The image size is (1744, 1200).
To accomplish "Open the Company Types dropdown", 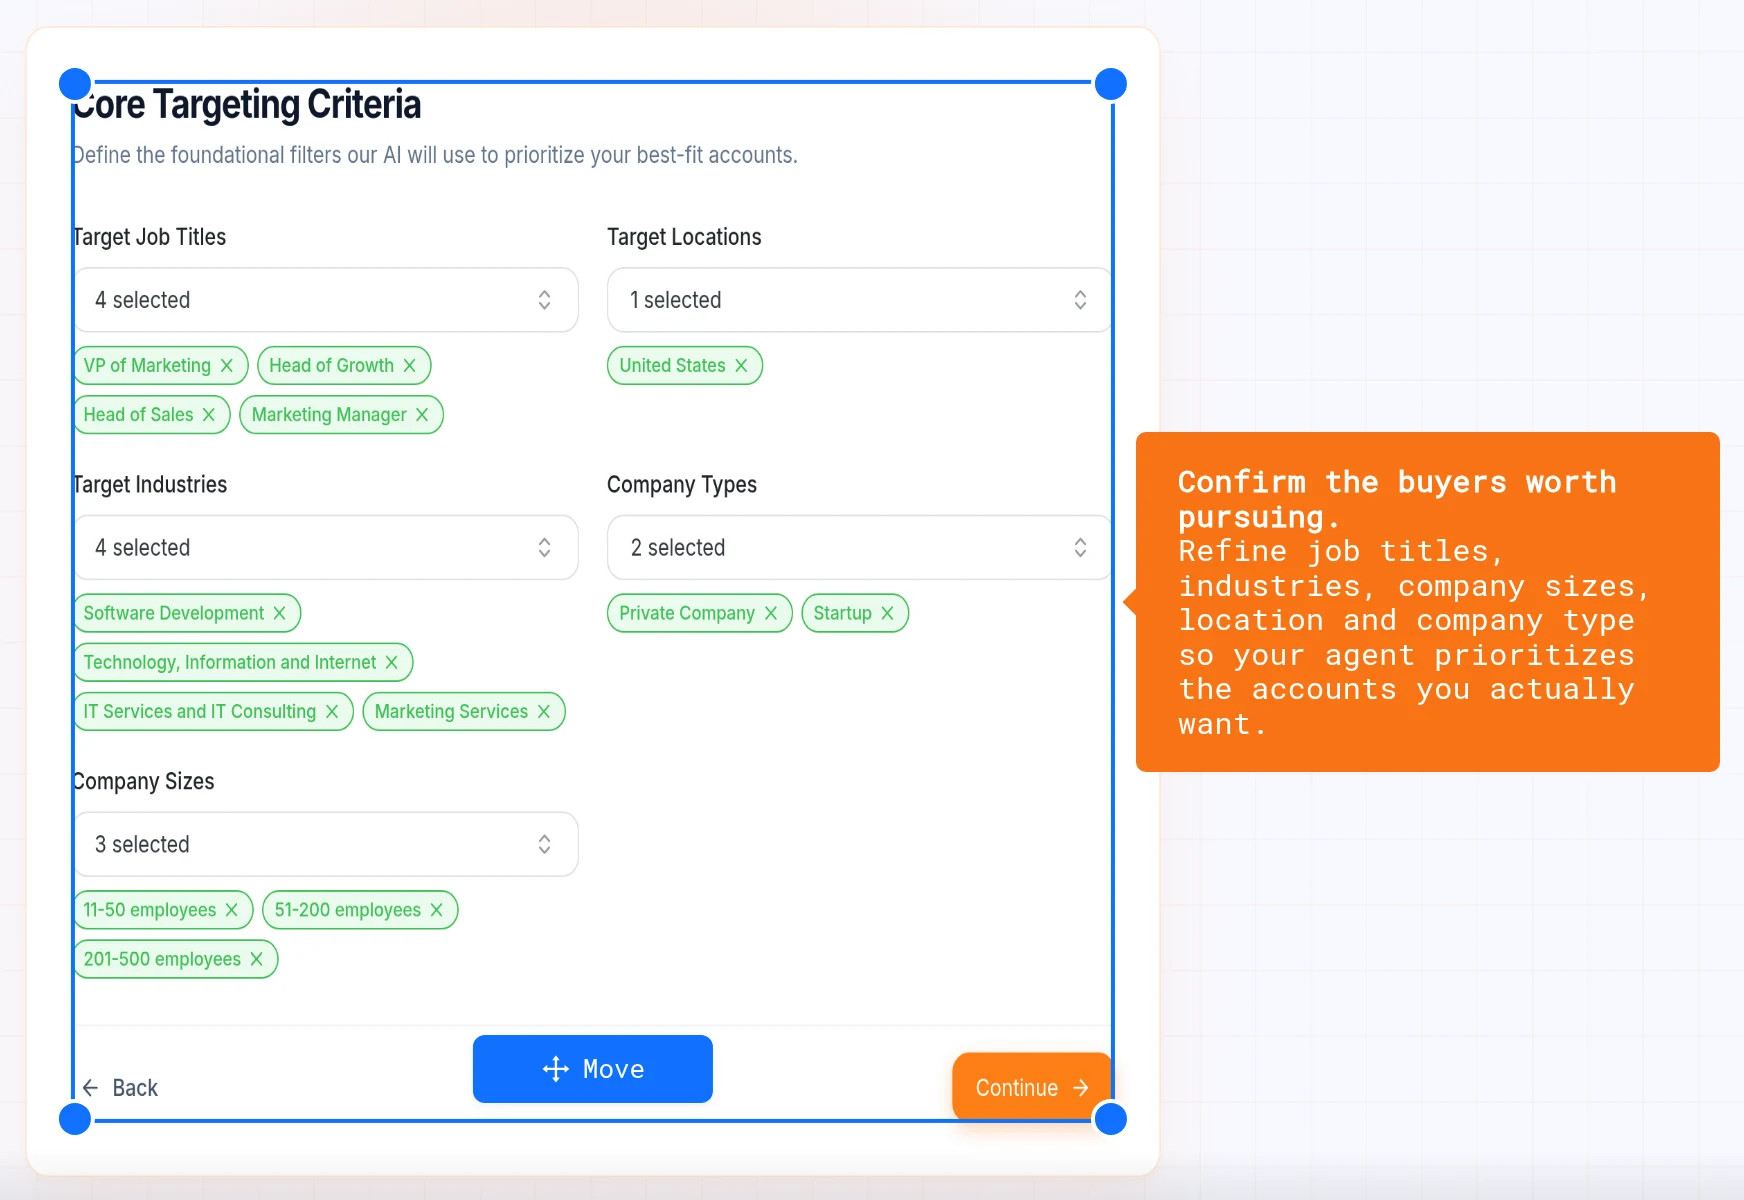I will [860, 548].
